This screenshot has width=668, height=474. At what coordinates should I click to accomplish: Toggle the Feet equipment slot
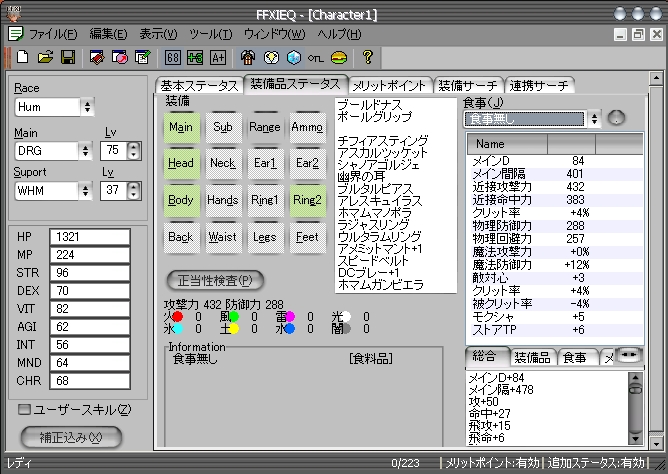point(308,237)
